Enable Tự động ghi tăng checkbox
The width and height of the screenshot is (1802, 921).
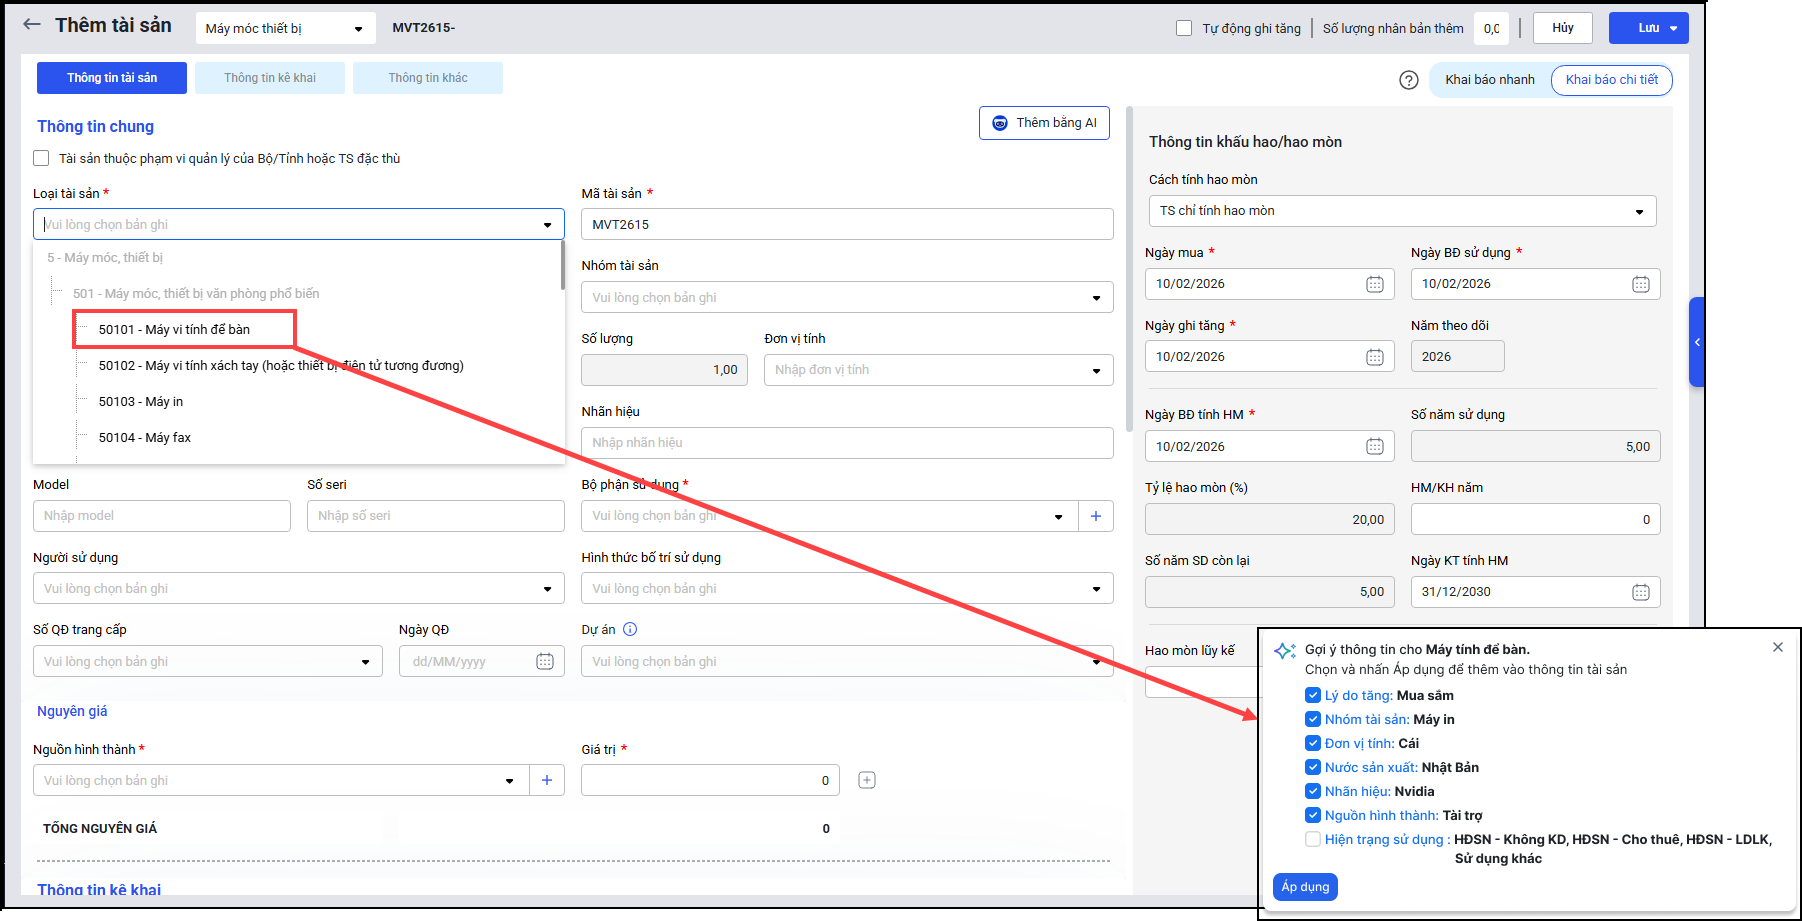pos(1184,28)
